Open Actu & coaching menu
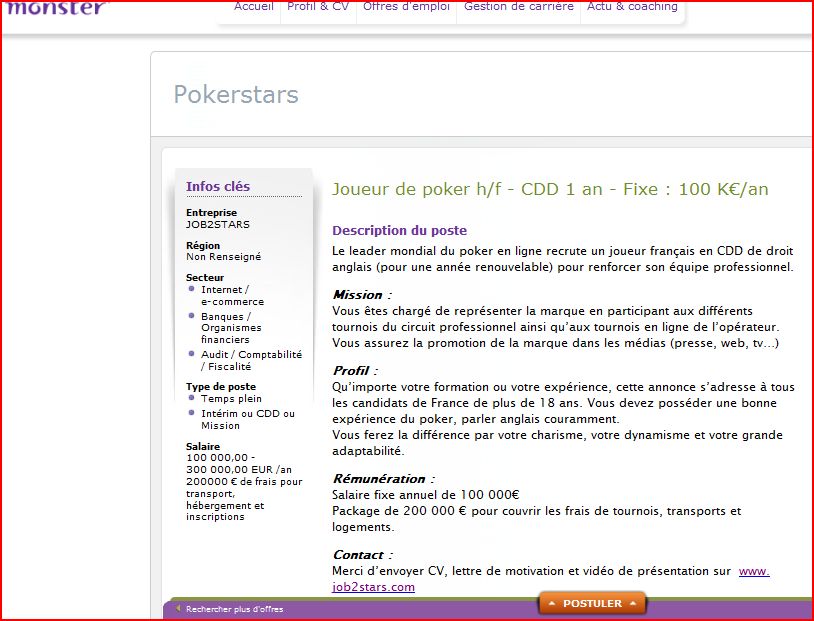The height and width of the screenshot is (621, 814). (632, 7)
